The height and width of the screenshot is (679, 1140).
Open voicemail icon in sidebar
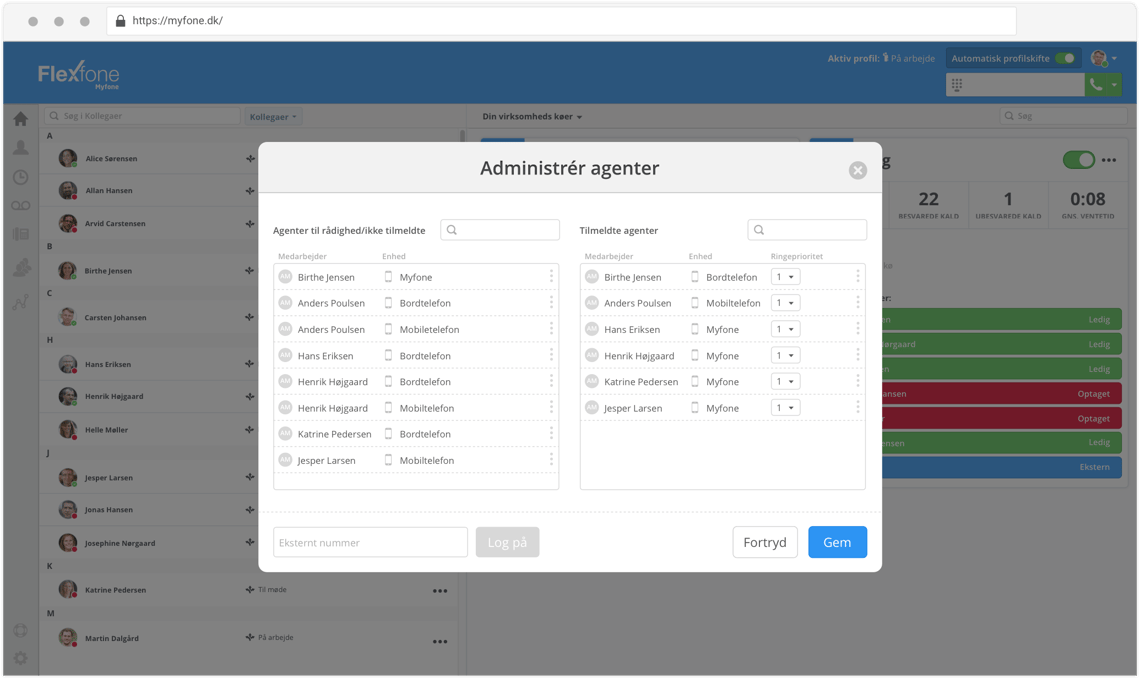pos(20,206)
